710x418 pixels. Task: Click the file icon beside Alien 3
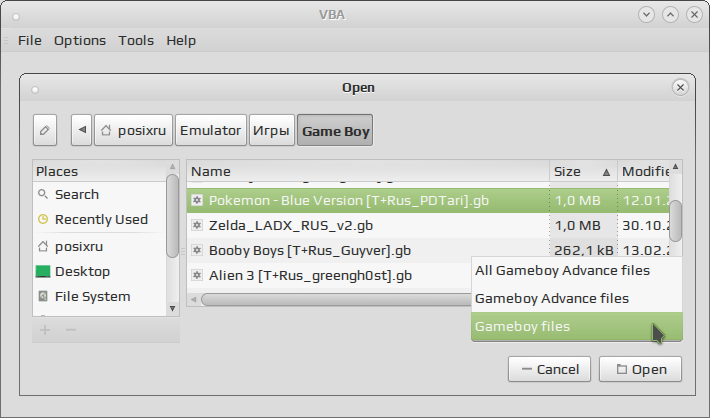[197, 275]
